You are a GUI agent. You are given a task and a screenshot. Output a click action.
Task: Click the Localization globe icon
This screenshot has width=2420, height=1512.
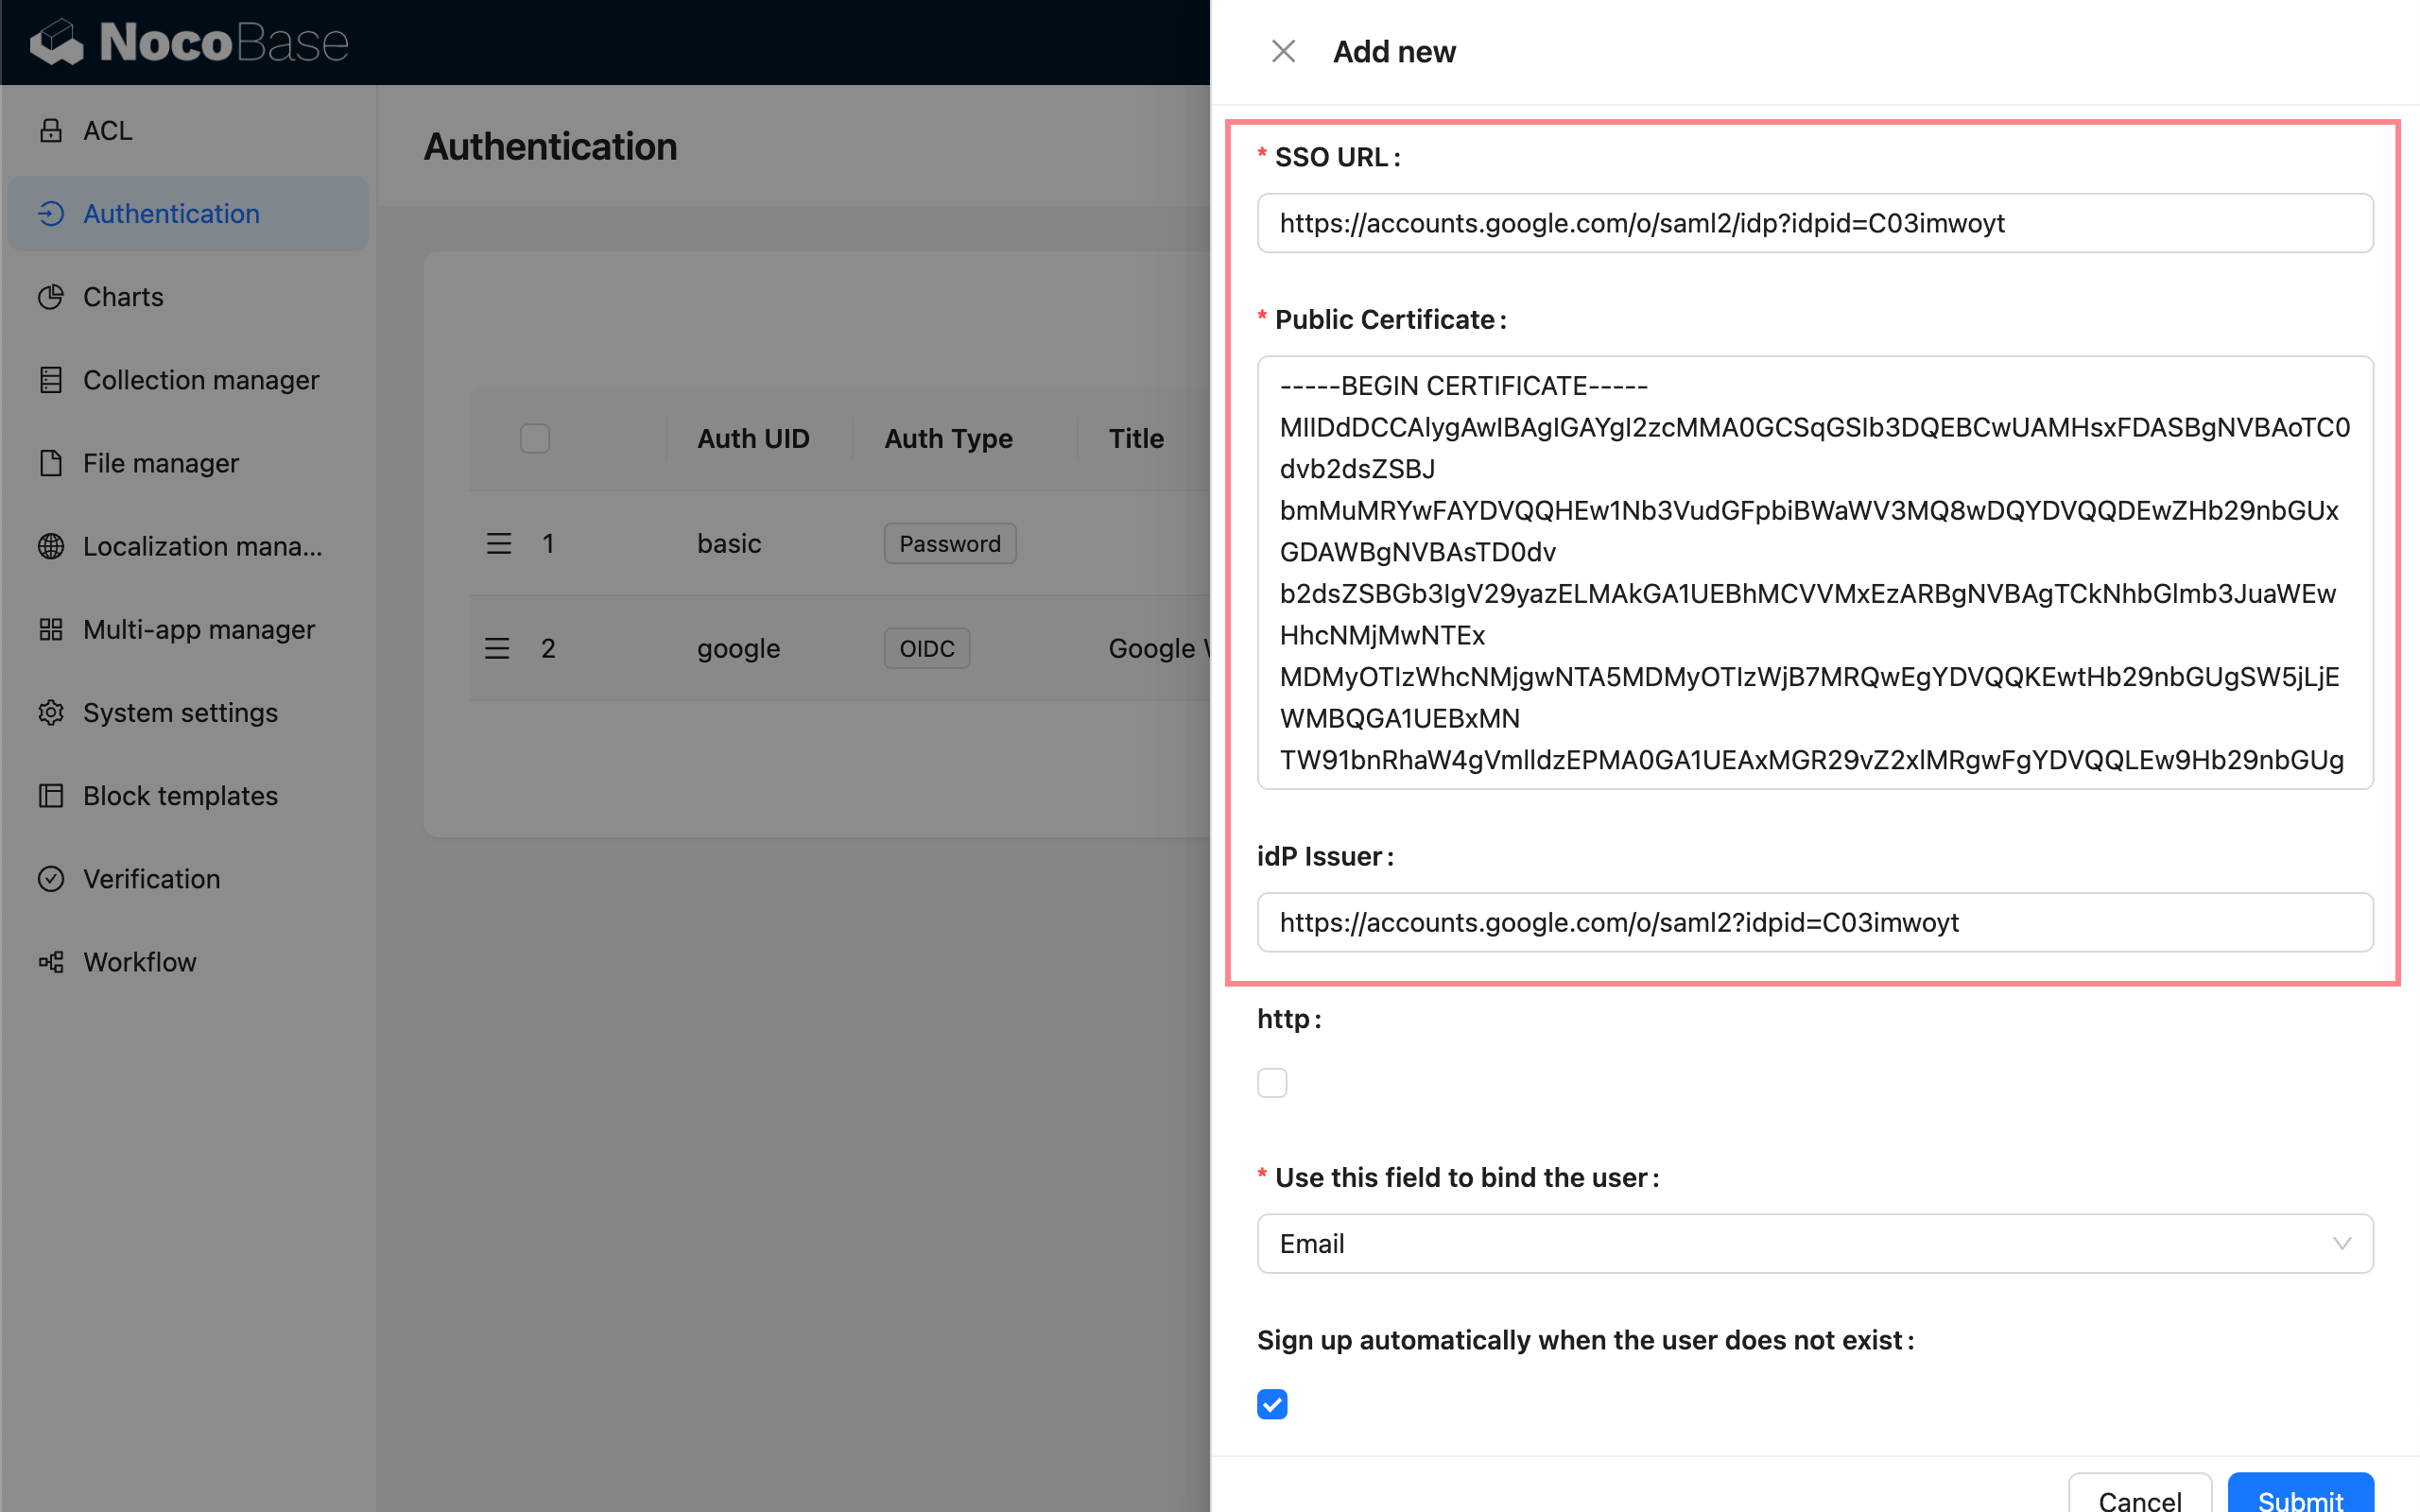[51, 546]
